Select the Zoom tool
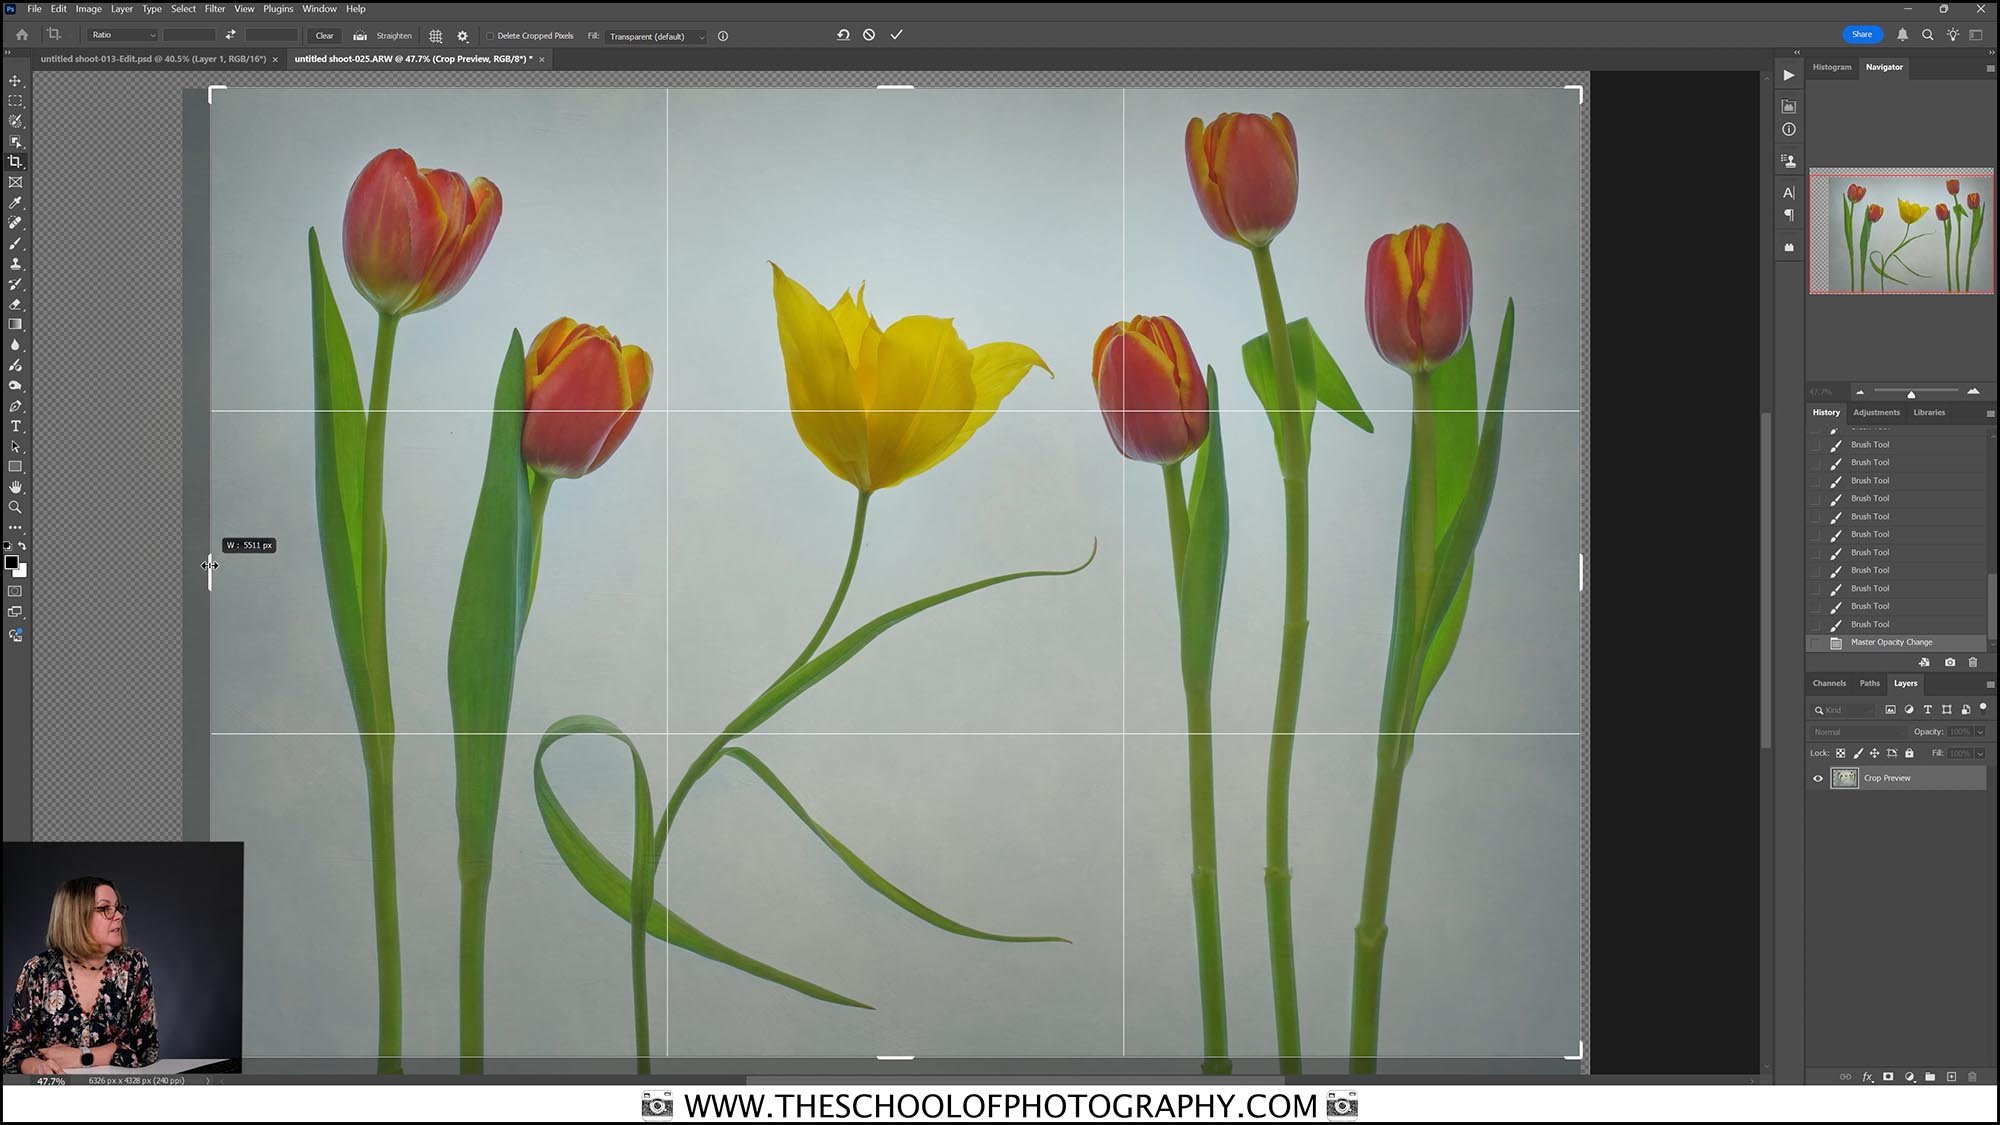Image resolution: width=2000 pixels, height=1125 pixels. click(x=15, y=507)
